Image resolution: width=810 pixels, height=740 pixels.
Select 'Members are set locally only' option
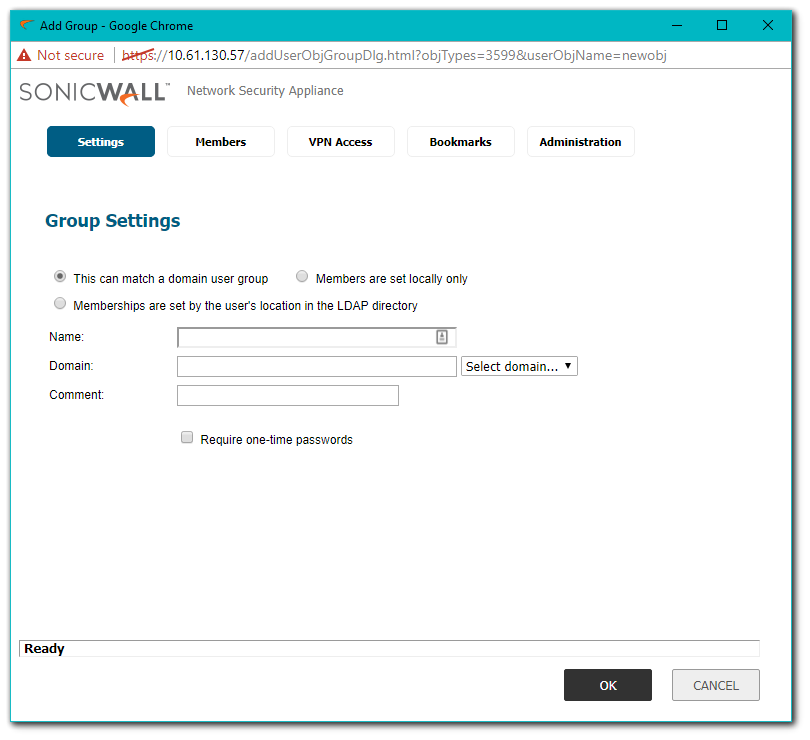click(x=302, y=277)
